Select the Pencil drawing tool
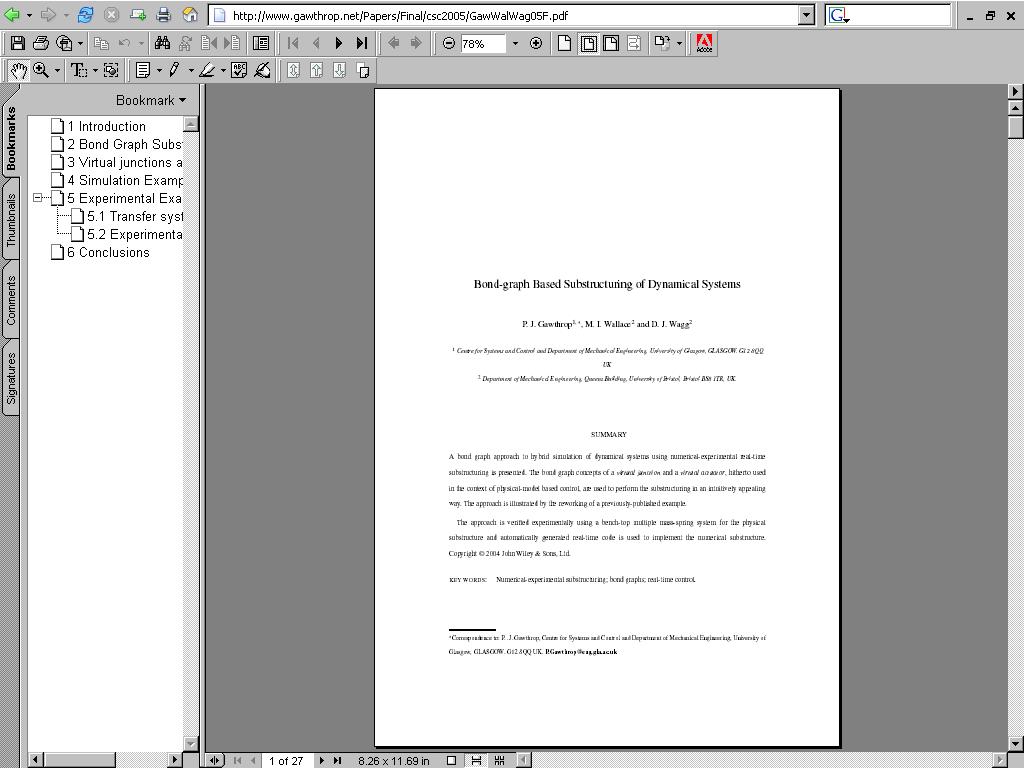The height and width of the screenshot is (768, 1024). [x=174, y=70]
